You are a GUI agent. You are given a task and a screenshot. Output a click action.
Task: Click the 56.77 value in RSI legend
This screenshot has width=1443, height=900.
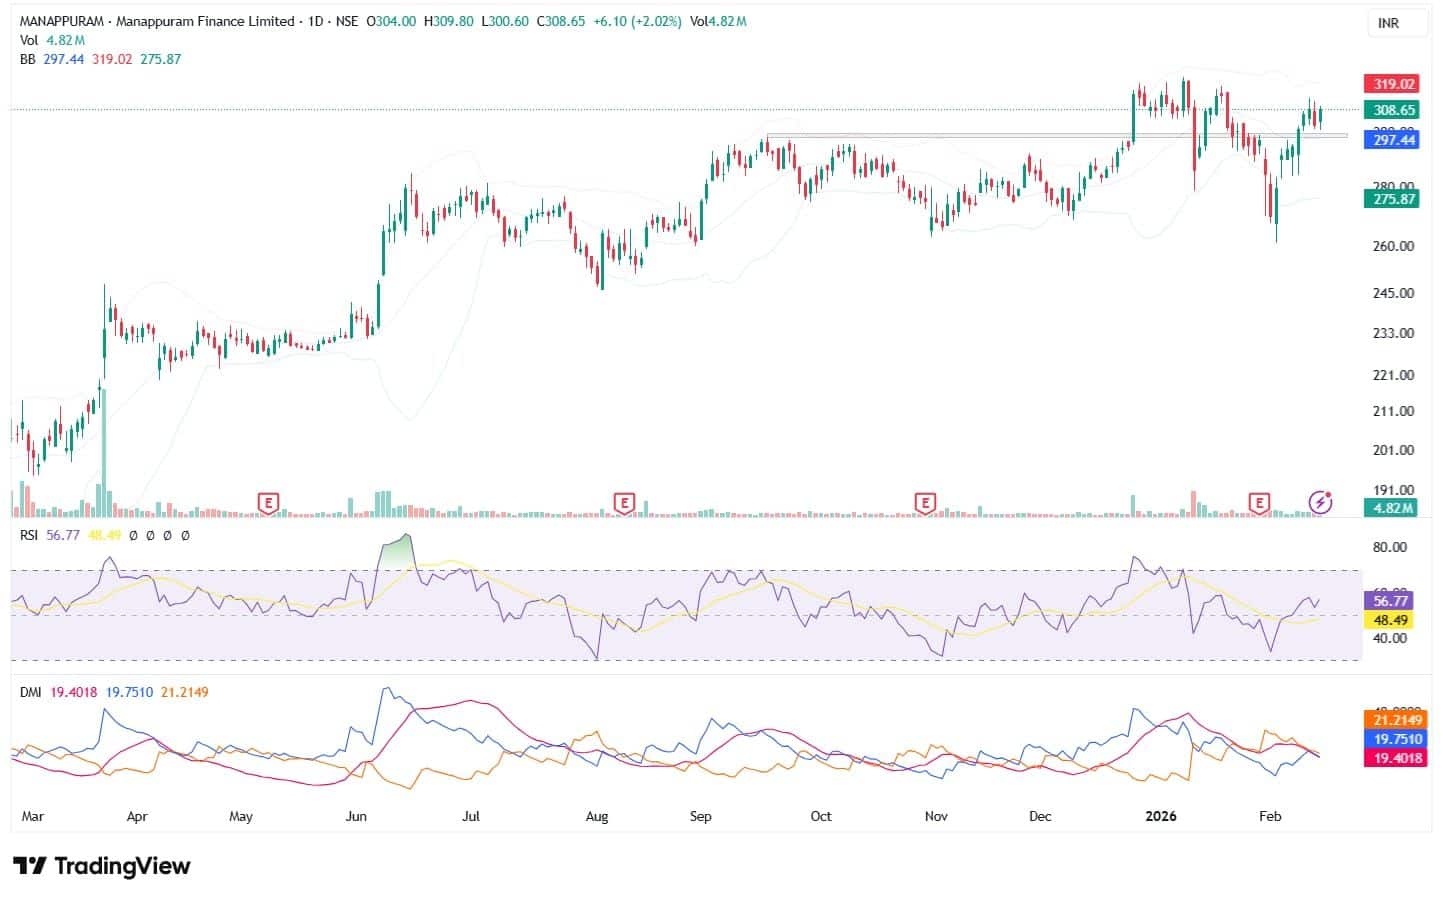(x=63, y=535)
